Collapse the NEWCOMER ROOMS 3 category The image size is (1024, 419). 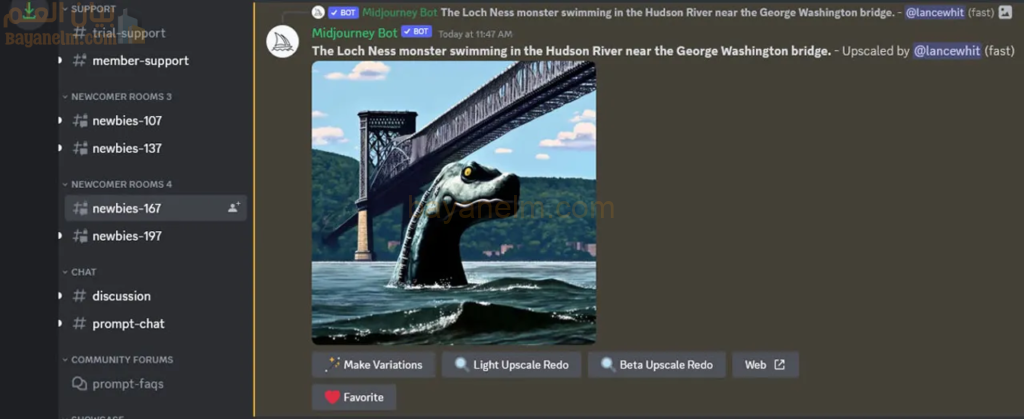(116, 97)
